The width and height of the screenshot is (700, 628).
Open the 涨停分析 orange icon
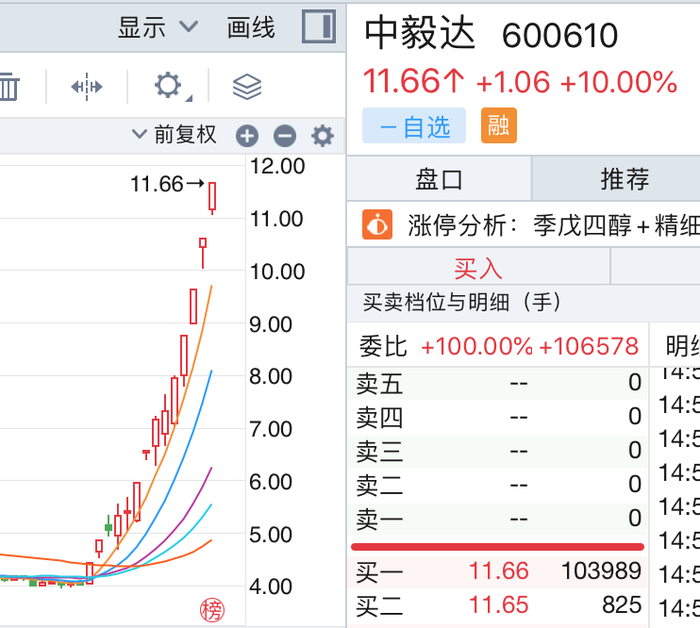(377, 225)
